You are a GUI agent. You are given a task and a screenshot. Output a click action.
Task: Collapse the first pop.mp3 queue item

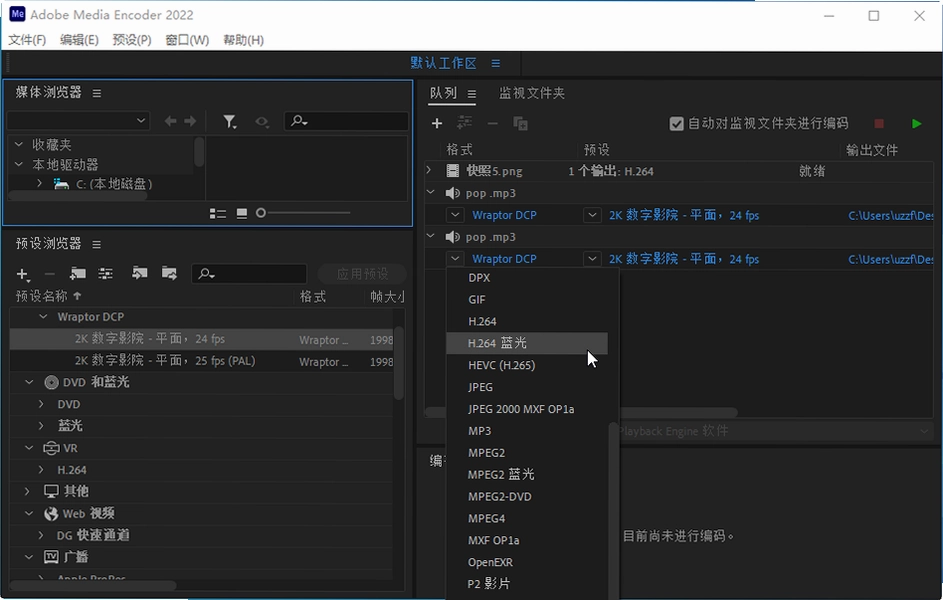pyautogui.click(x=431, y=192)
